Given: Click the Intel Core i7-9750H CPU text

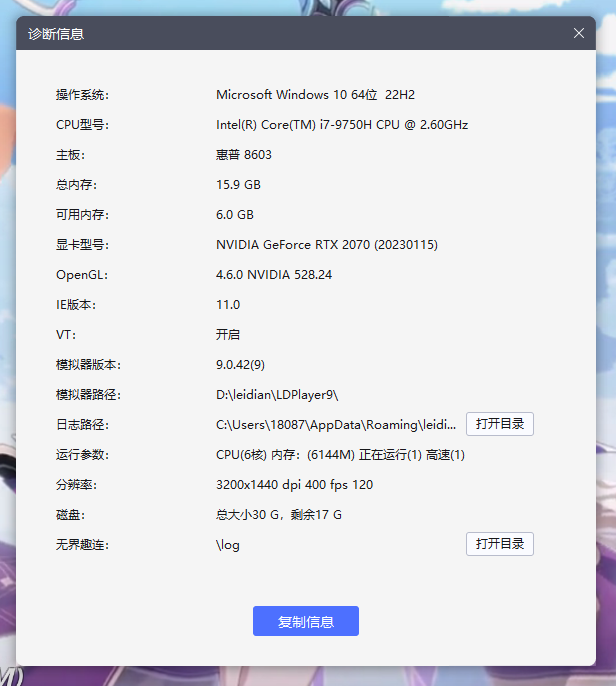Looking at the screenshot, I should tap(342, 125).
